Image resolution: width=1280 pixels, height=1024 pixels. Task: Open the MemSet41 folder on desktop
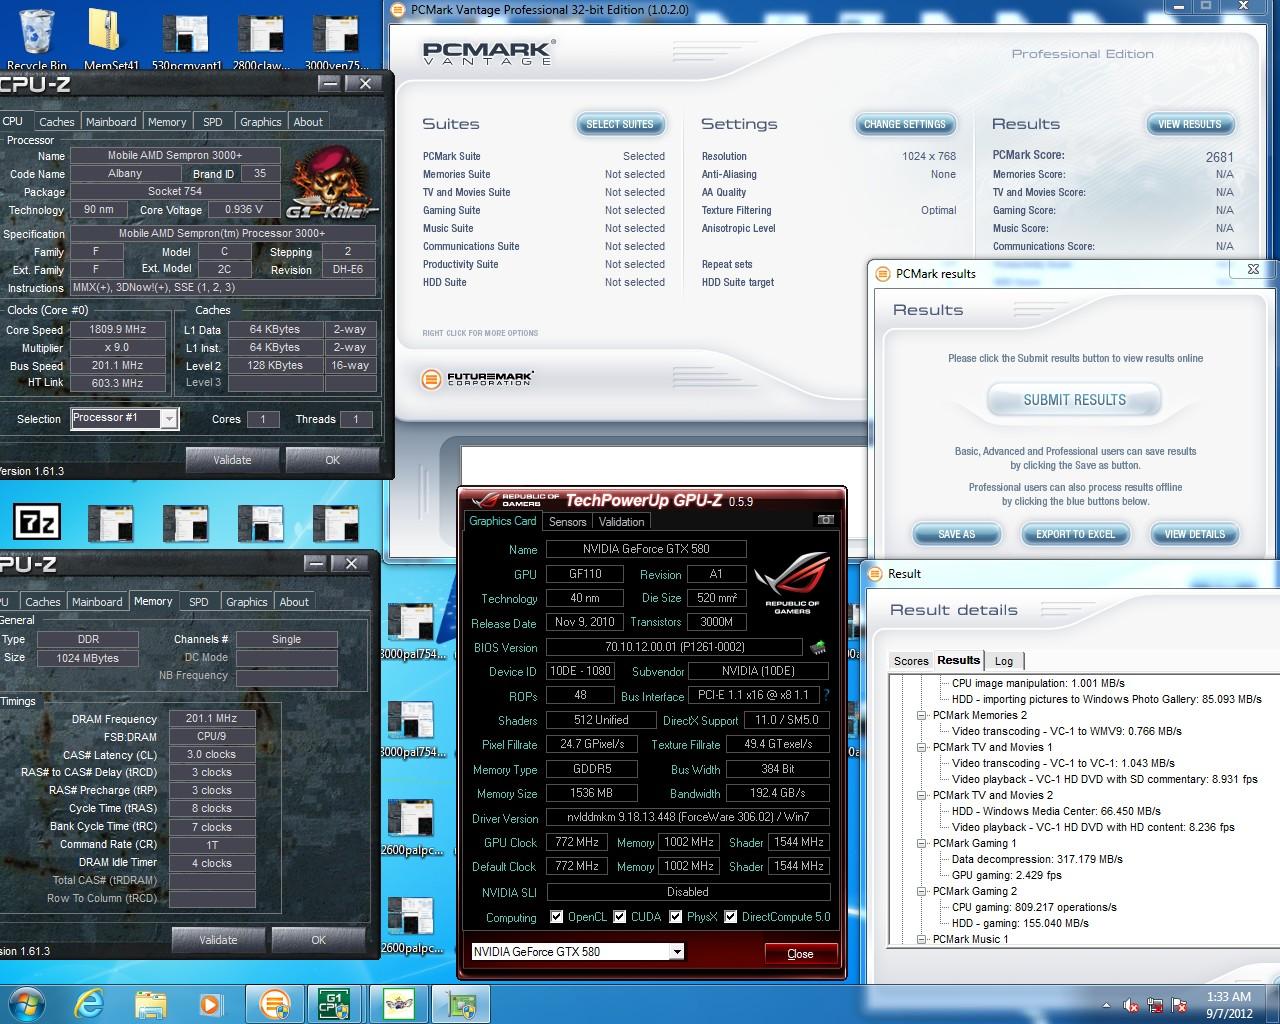(110, 38)
